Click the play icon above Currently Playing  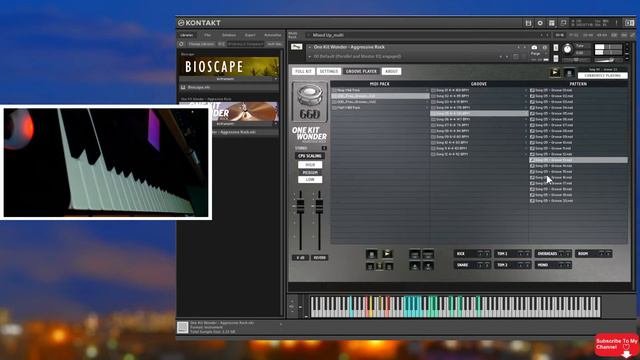[555, 73]
